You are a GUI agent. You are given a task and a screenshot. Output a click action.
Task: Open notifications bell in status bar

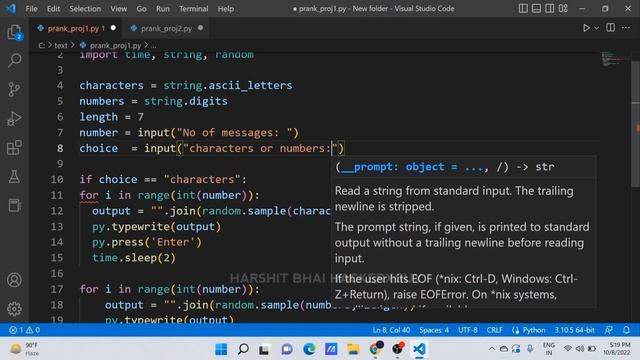[x=626, y=330]
